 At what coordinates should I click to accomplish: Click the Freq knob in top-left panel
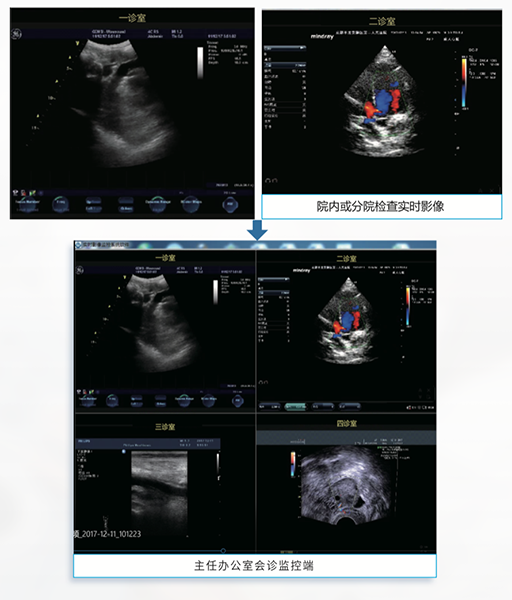[60, 204]
